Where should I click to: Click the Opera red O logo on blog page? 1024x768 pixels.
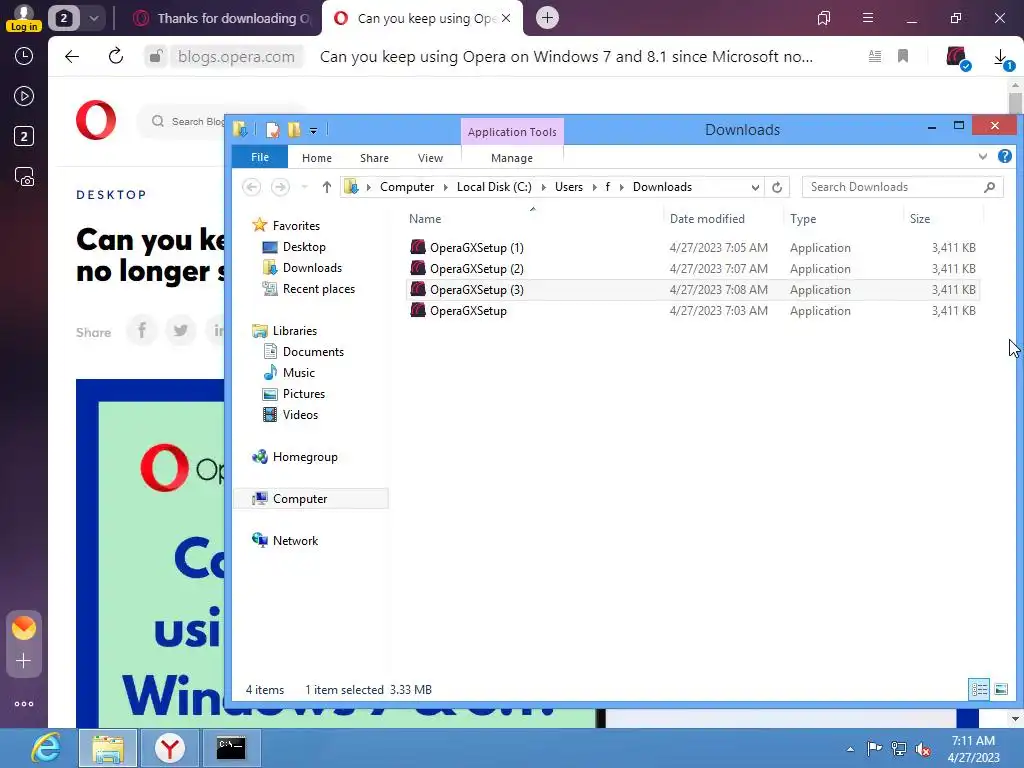96,120
